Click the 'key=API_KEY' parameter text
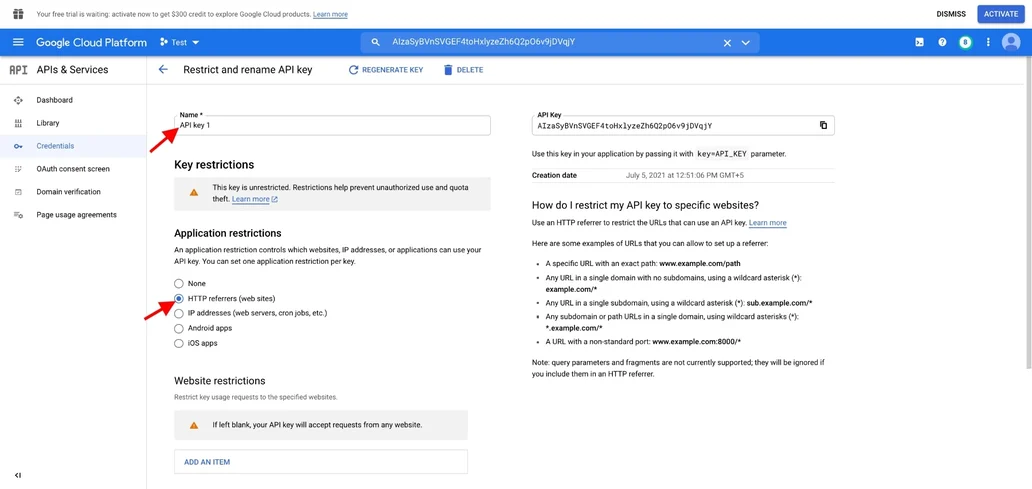1032x489 pixels. pos(722,154)
